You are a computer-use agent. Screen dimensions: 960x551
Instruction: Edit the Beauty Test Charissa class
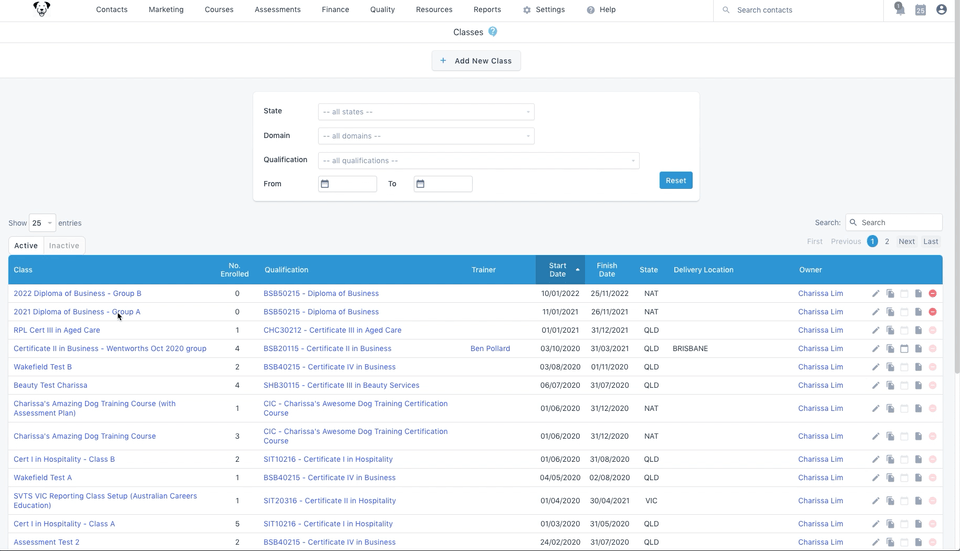pos(876,385)
